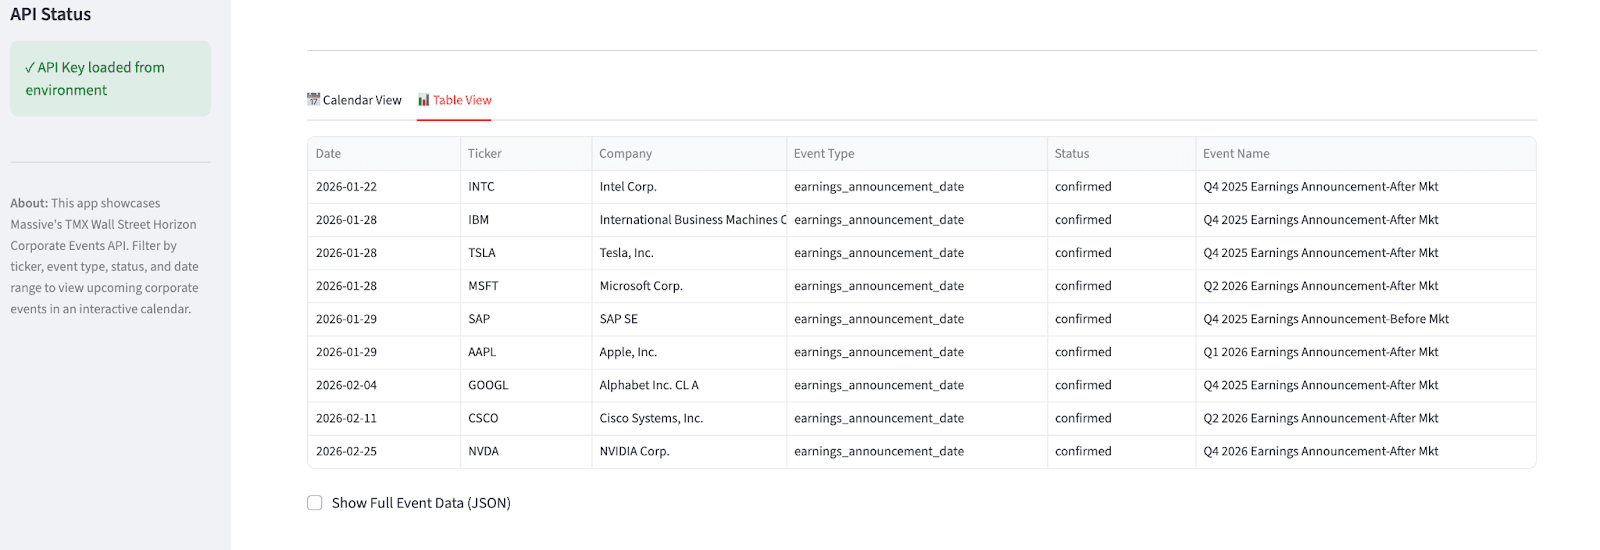This screenshot has width=1600, height=550.
Task: Sort by the Event Type column header
Action: pyautogui.click(x=824, y=154)
